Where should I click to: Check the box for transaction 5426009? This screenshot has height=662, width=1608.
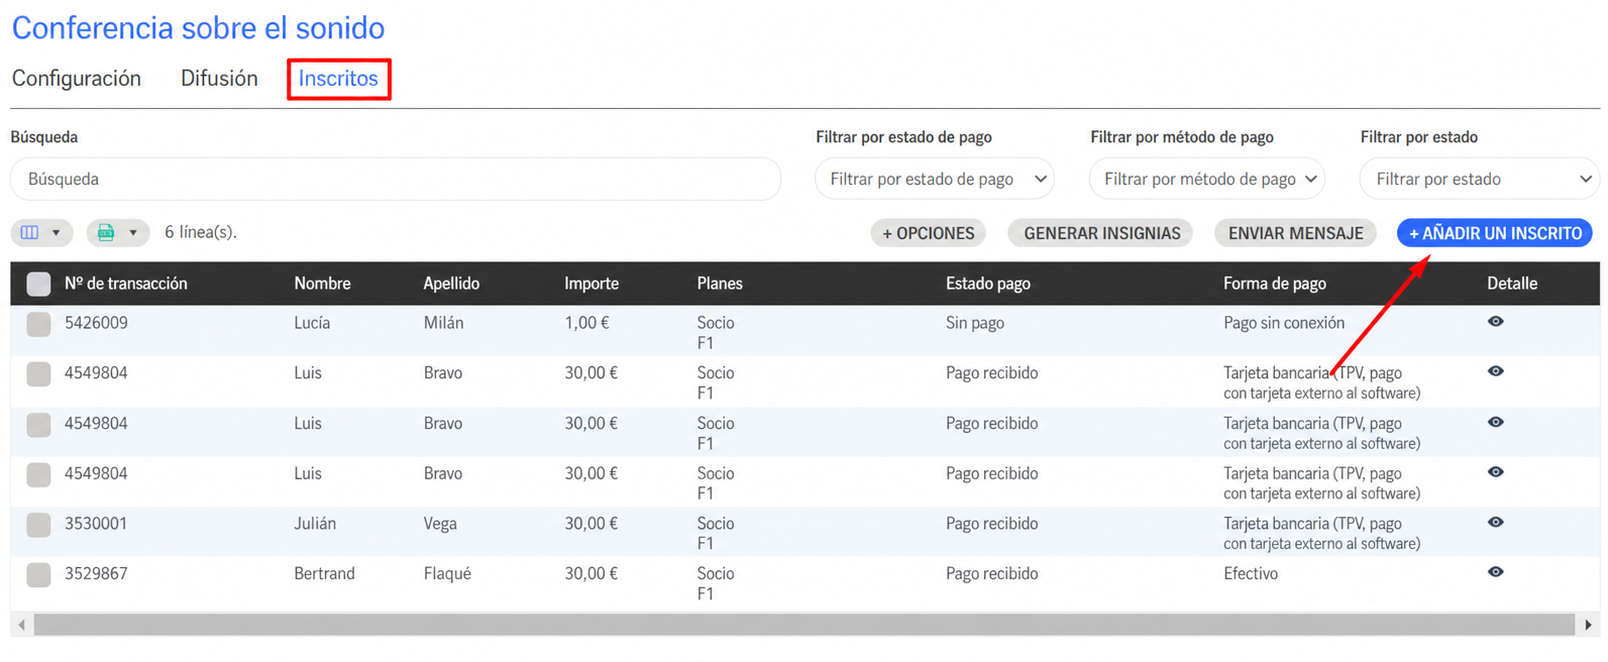coord(39,324)
